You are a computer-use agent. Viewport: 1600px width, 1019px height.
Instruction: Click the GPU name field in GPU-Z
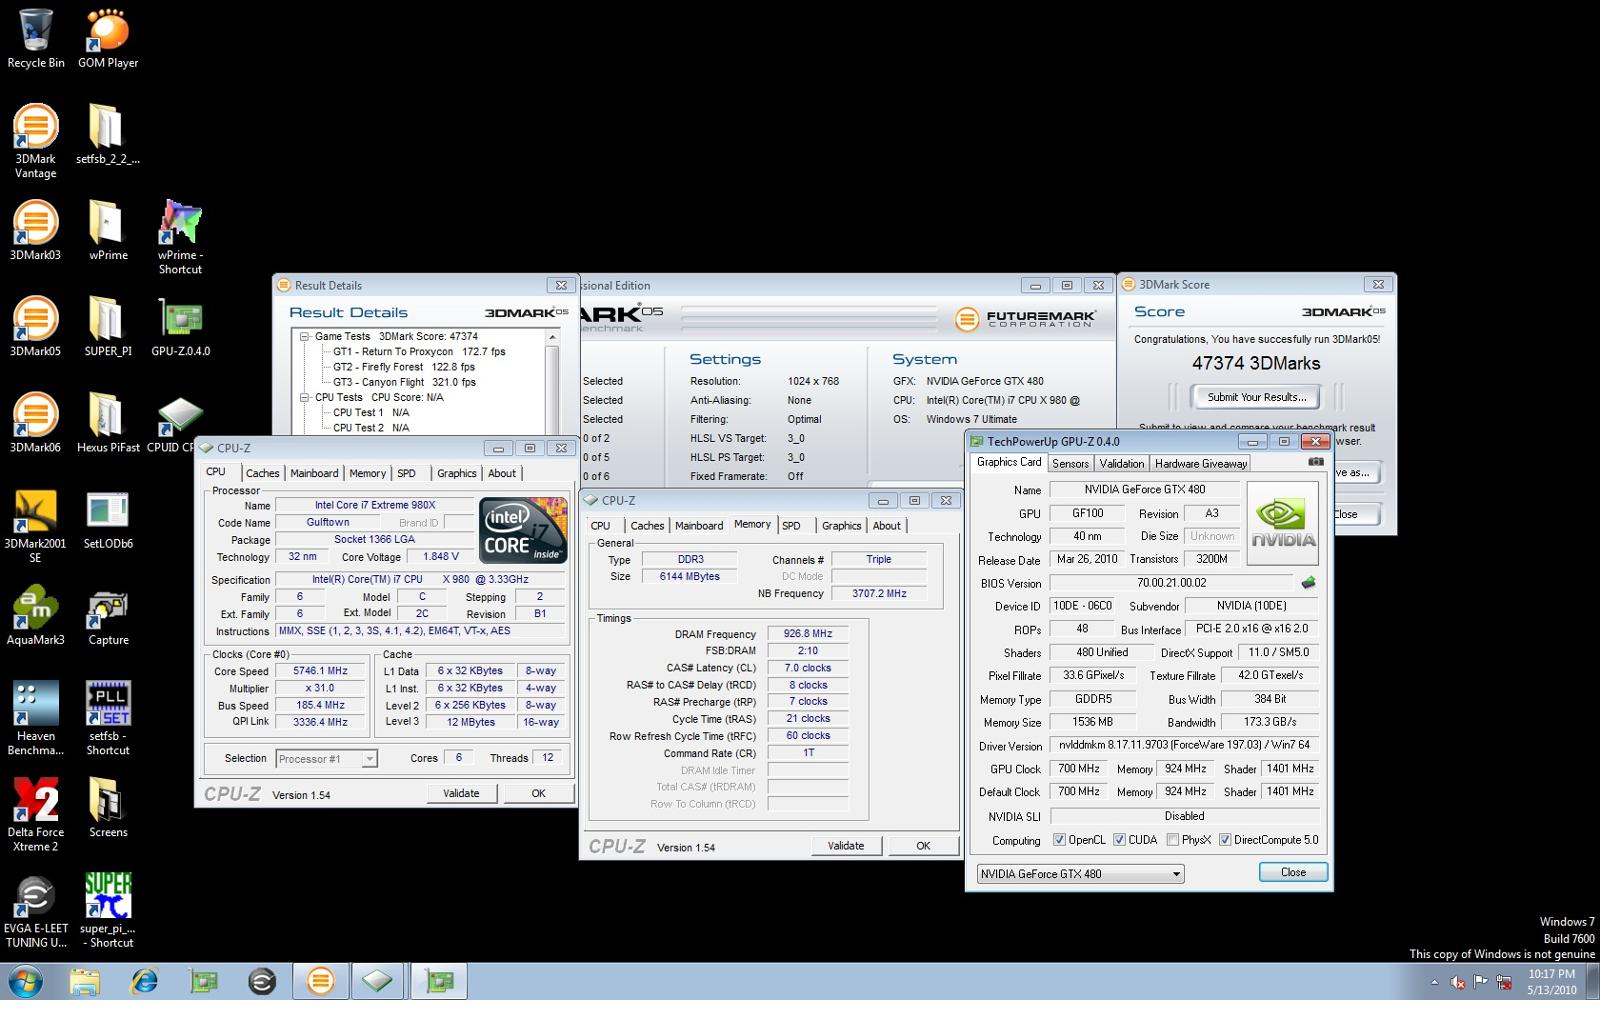pos(1087,513)
